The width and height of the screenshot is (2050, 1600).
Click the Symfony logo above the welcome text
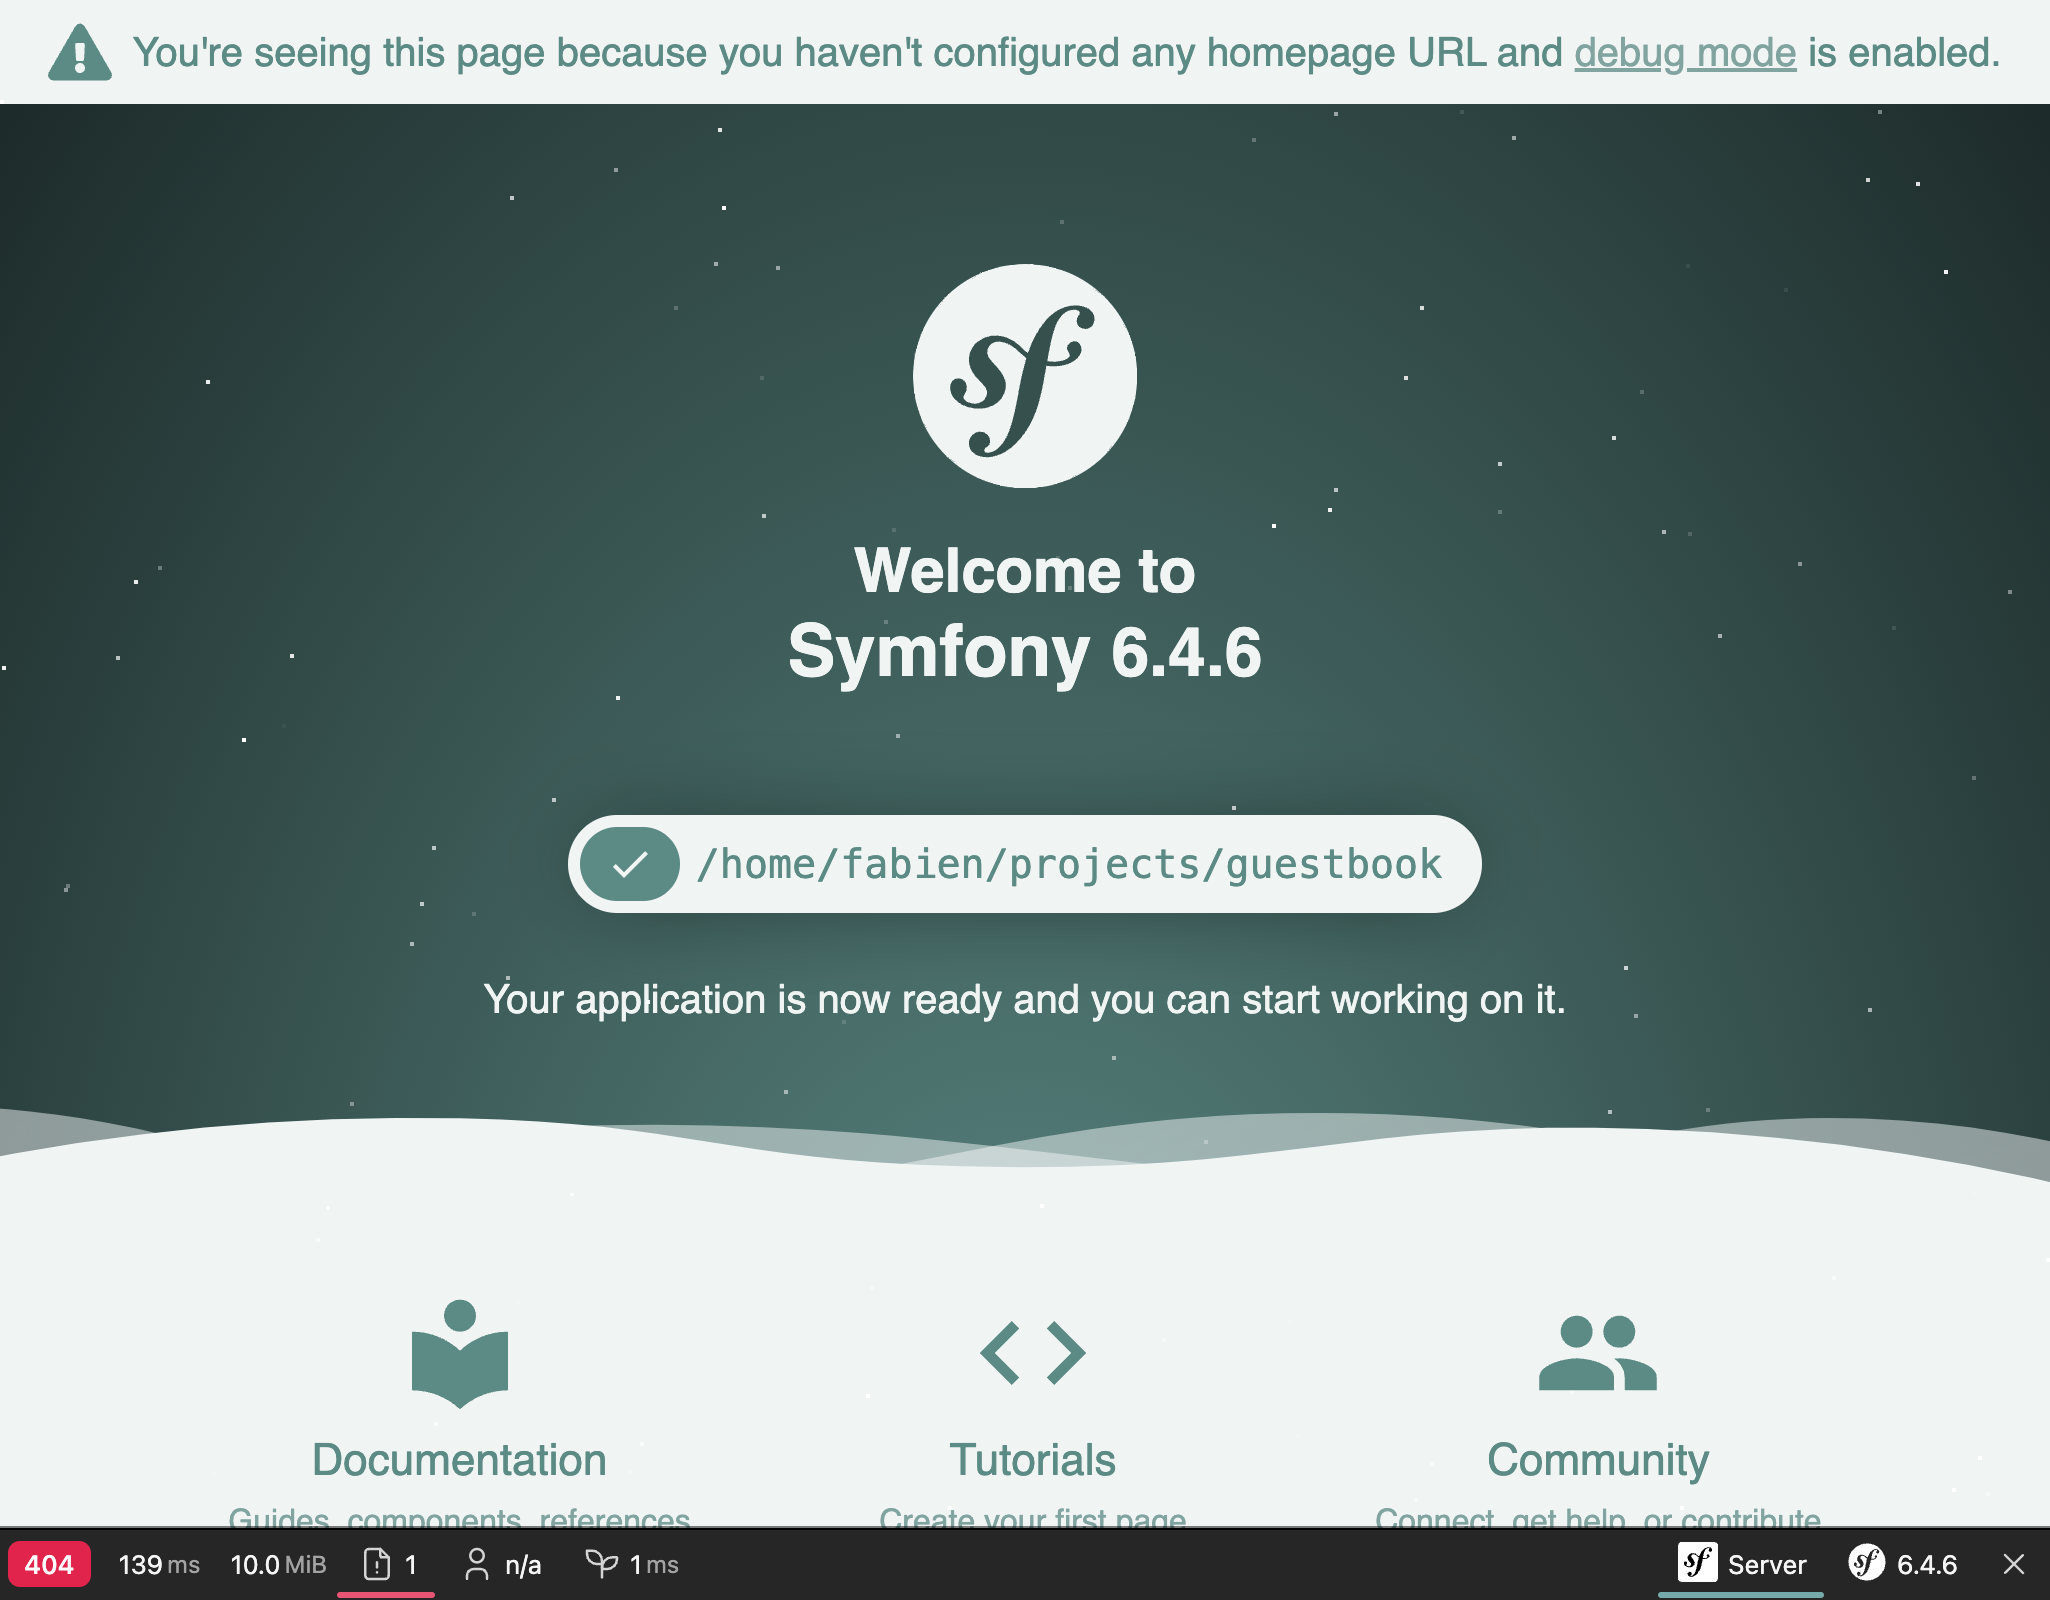1023,375
